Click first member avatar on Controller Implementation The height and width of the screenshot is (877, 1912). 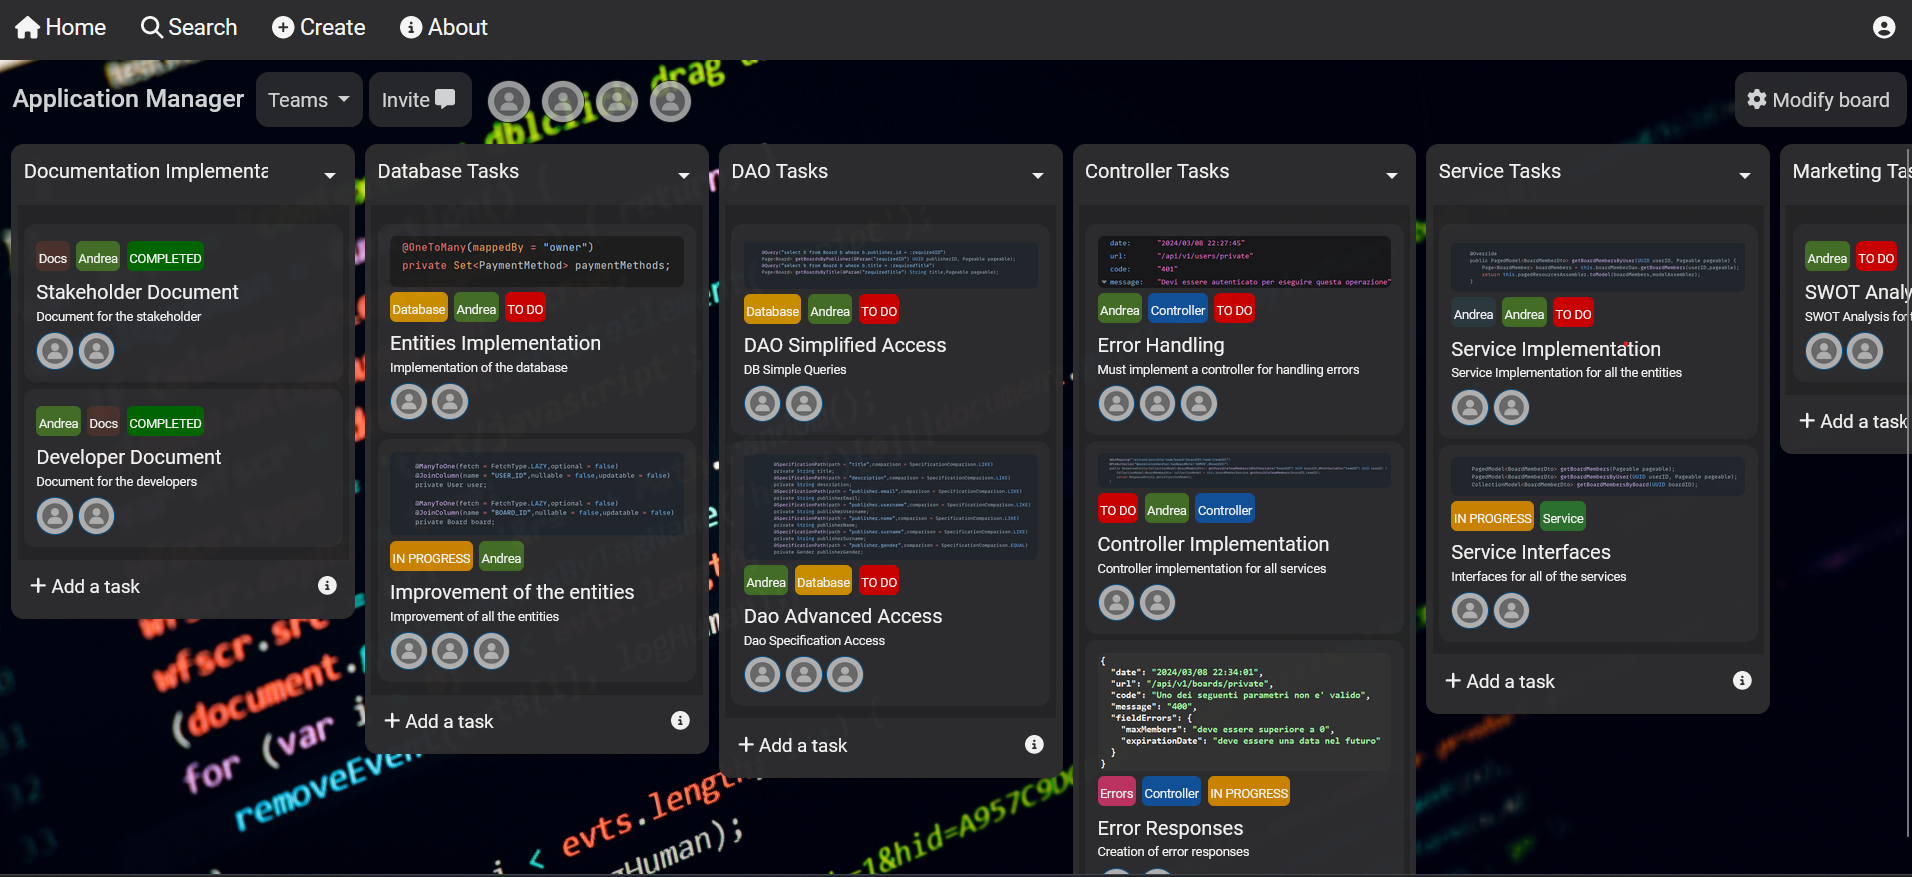pos(1116,603)
